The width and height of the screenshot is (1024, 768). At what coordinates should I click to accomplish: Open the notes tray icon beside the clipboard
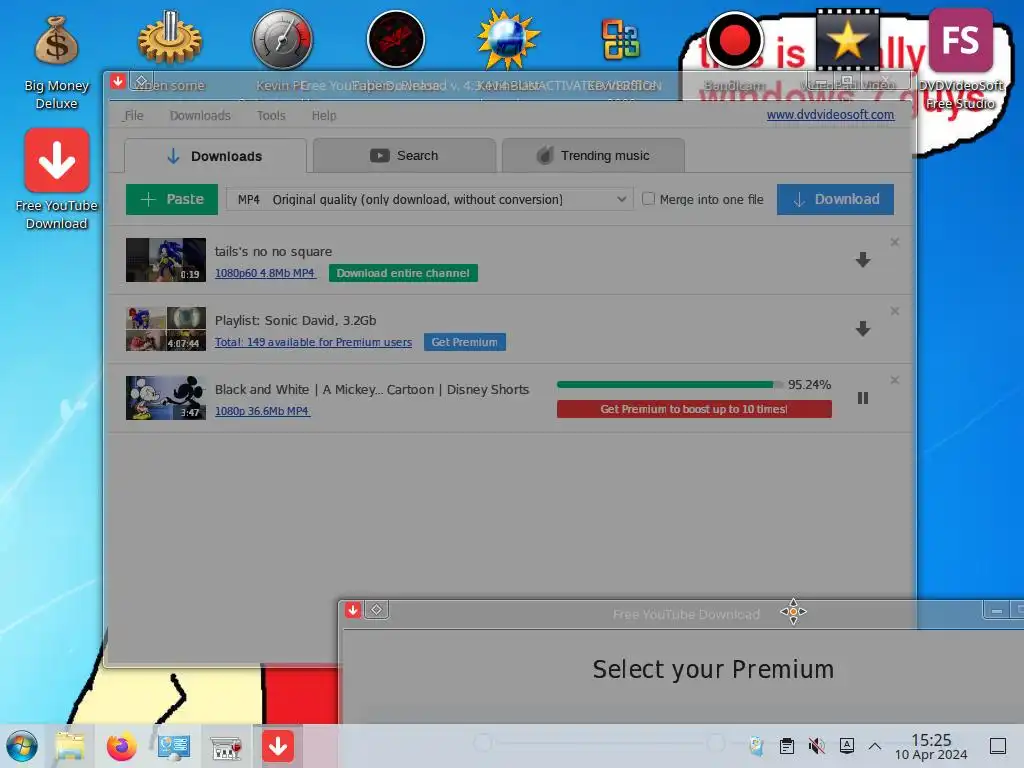(756, 745)
